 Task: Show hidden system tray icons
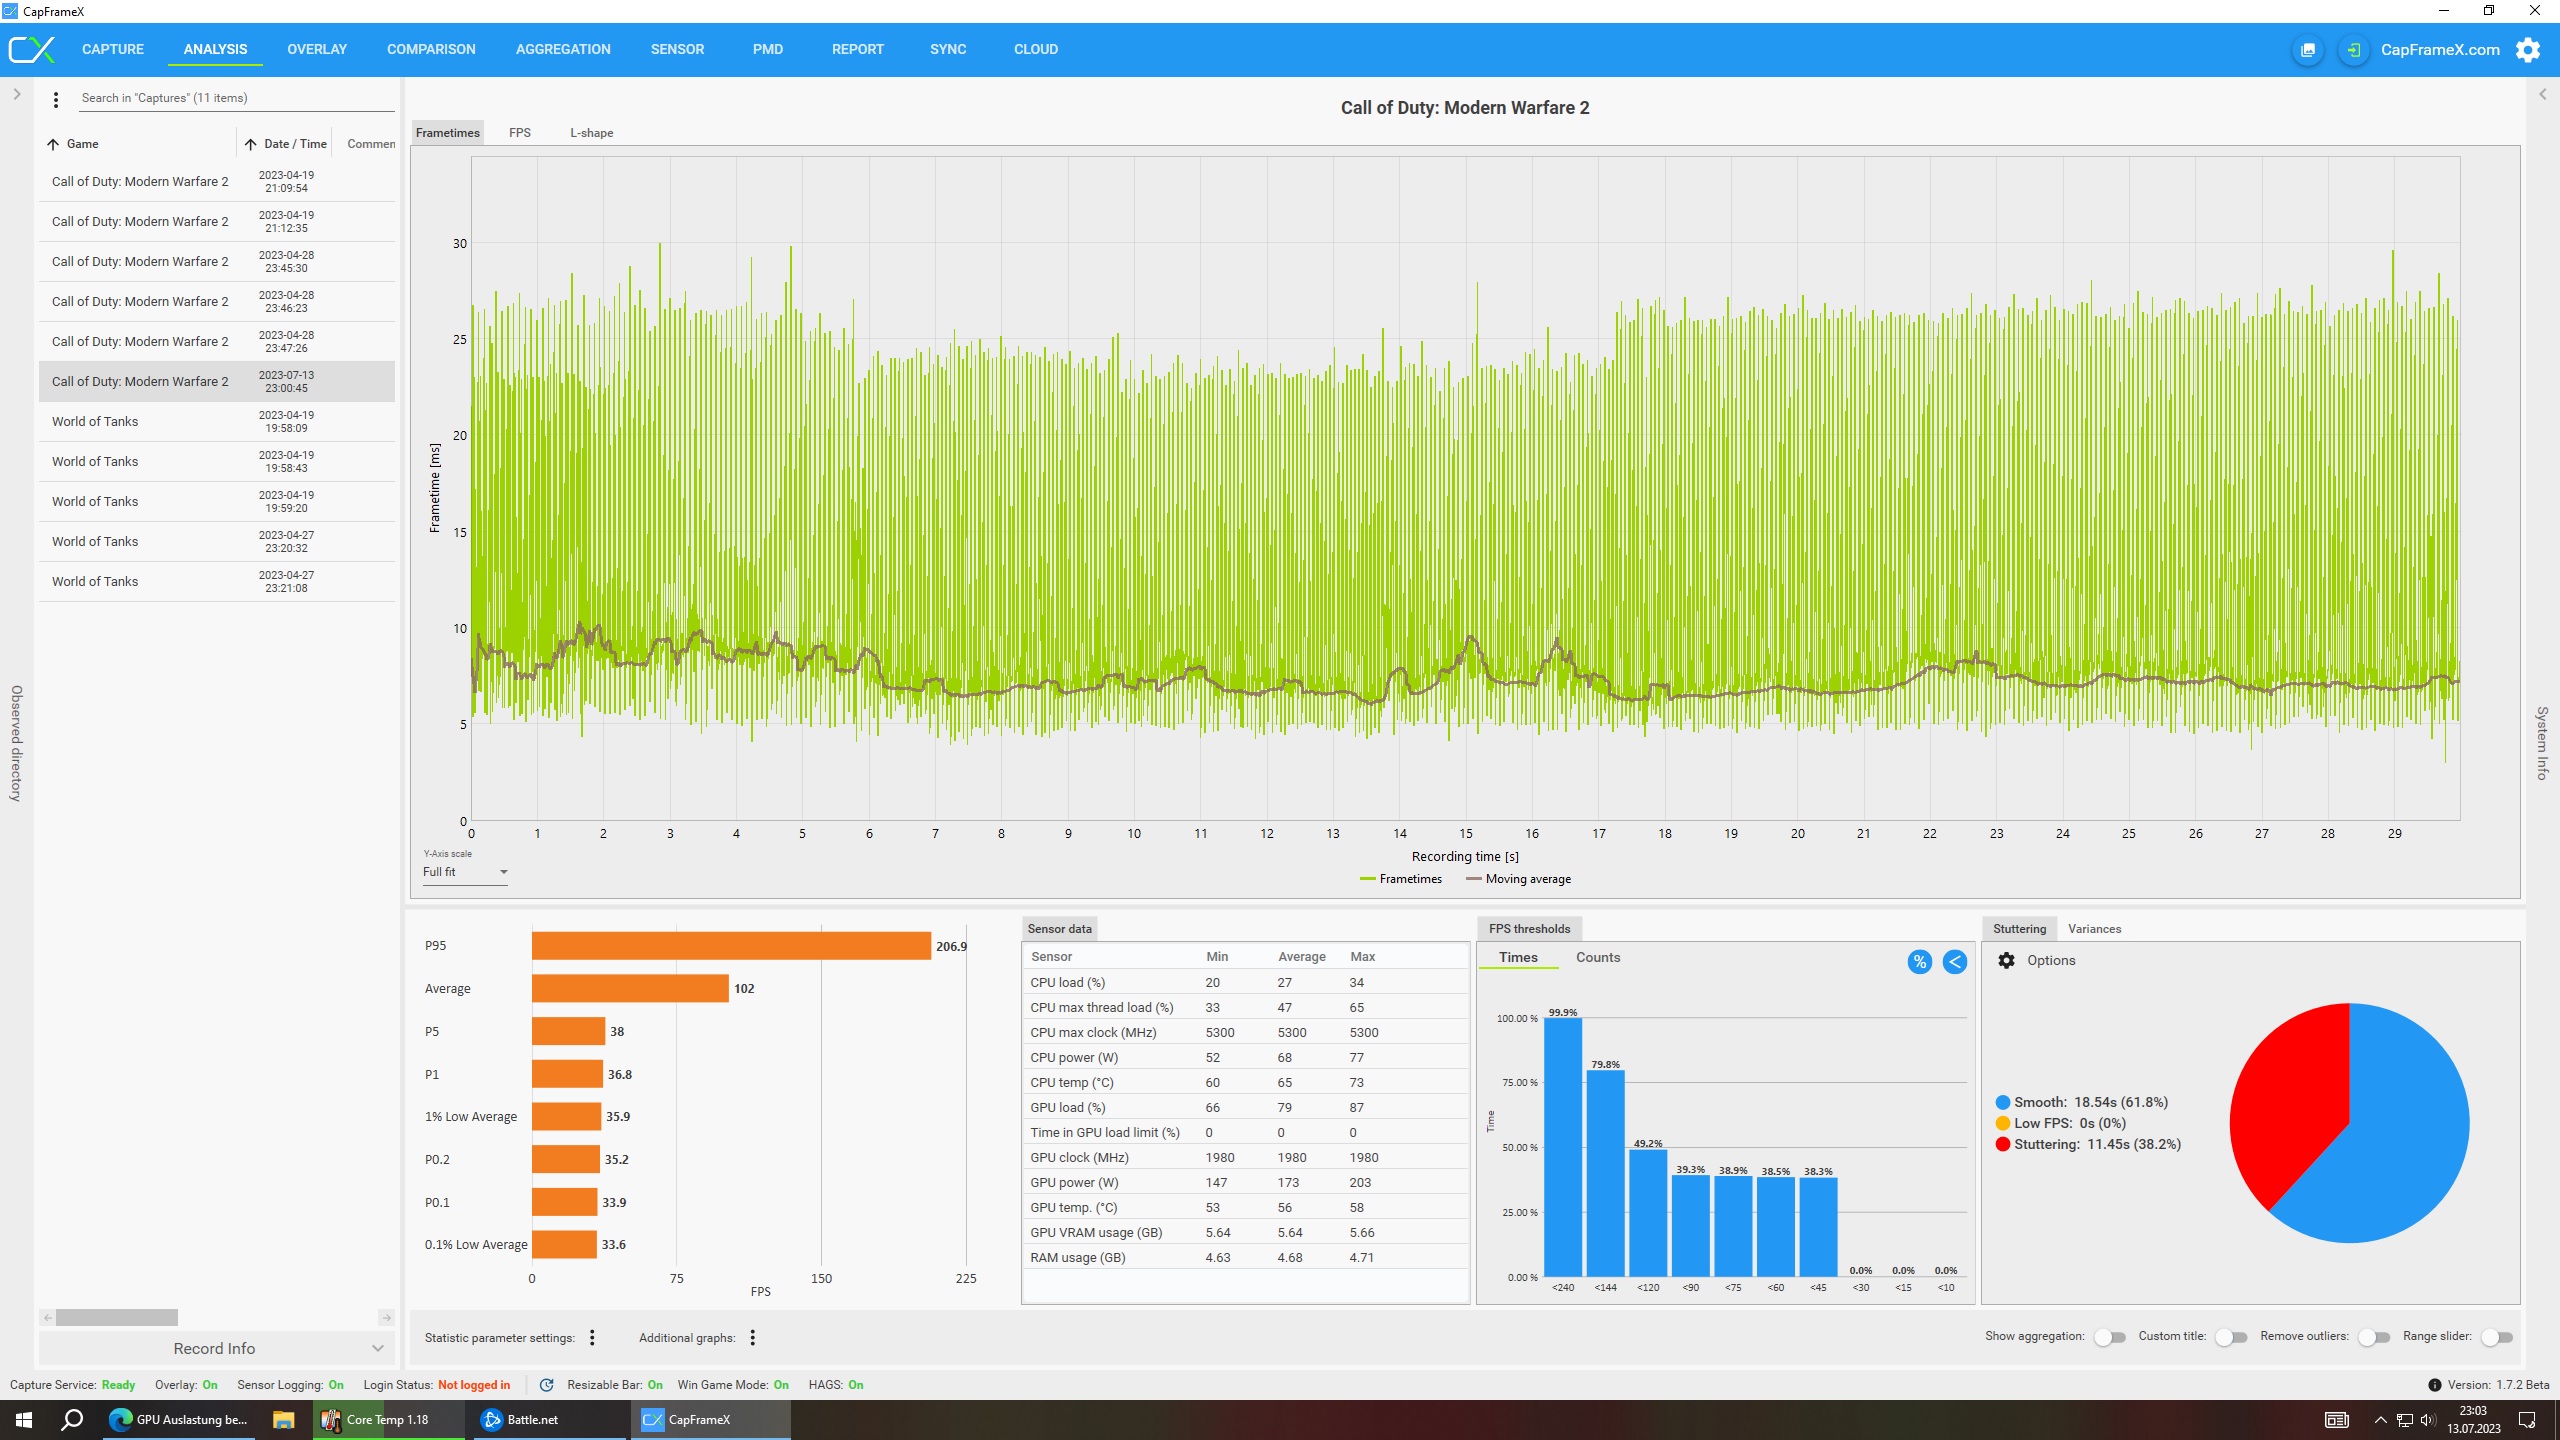[2380, 1420]
